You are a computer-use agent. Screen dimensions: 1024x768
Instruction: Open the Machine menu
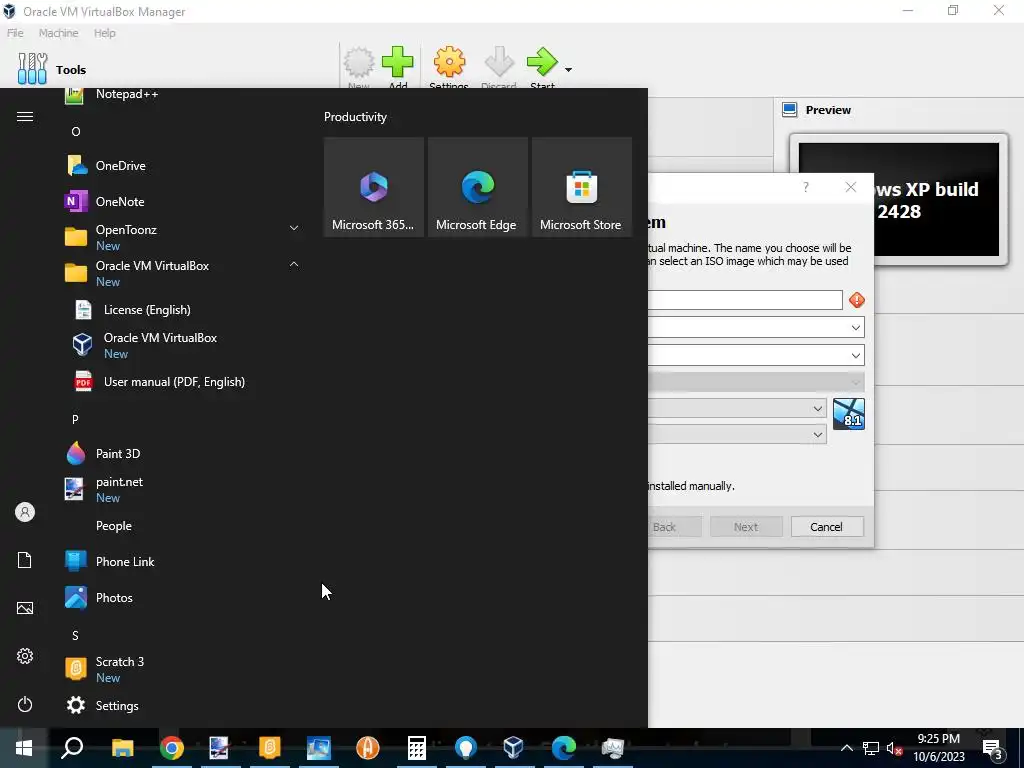(58, 33)
